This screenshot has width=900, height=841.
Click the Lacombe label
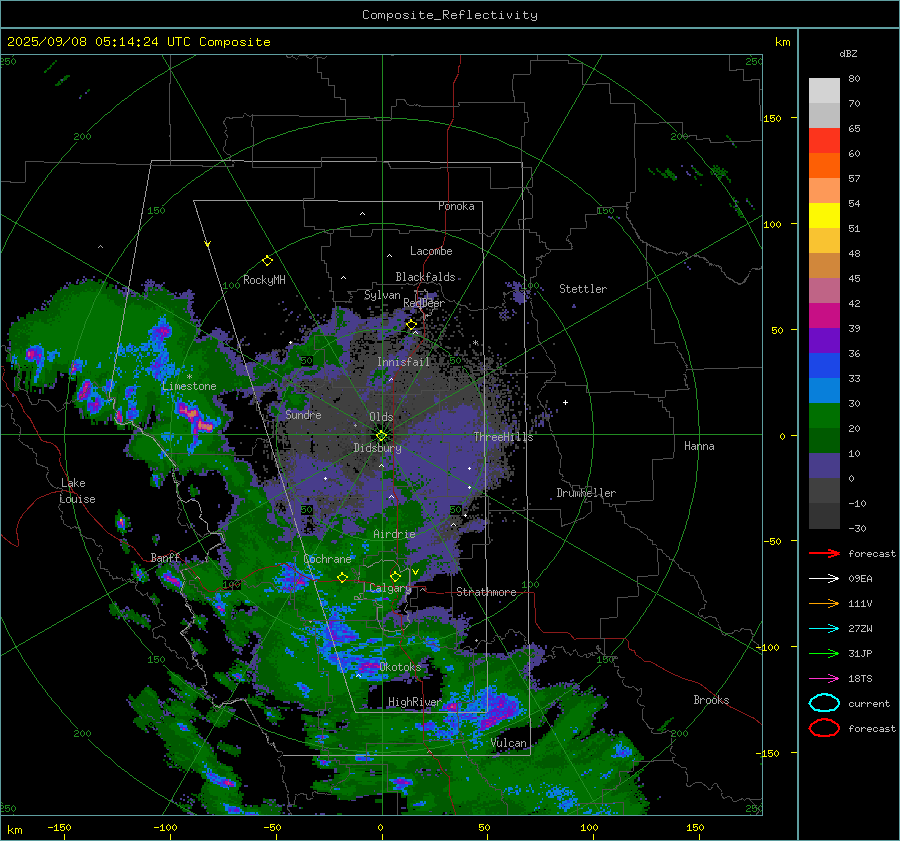tap(431, 251)
